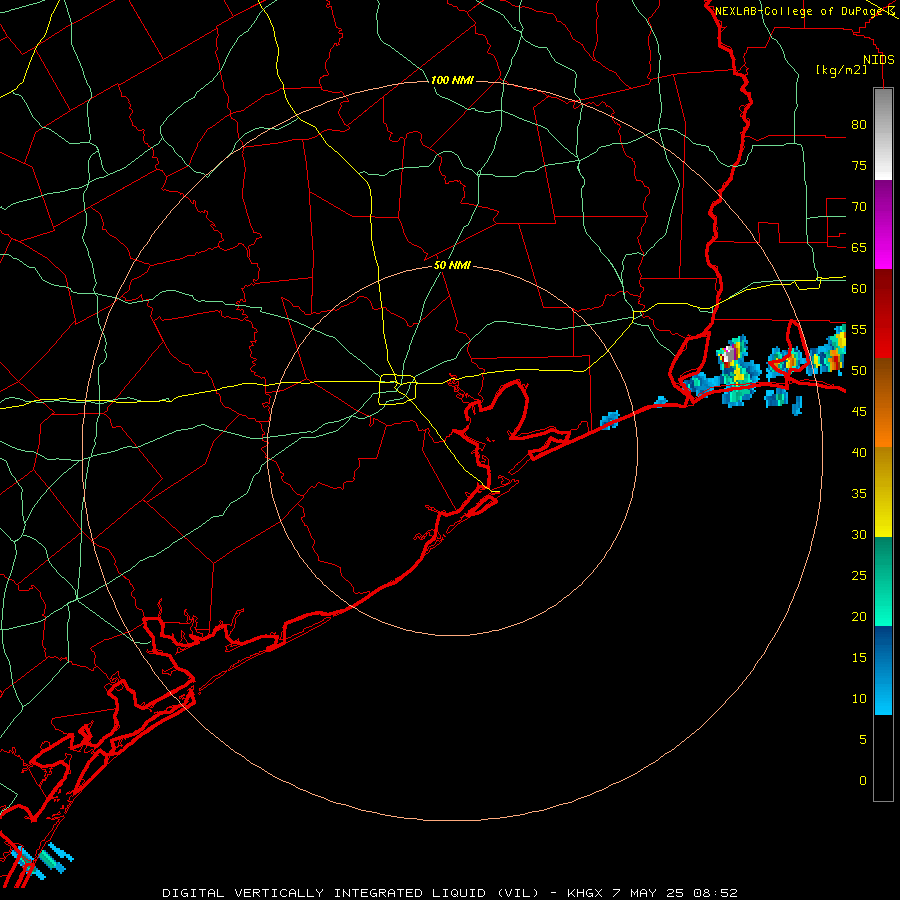Screen dimensions: 900x900
Task: Click the 75 value on the scale
Action: (x=859, y=165)
